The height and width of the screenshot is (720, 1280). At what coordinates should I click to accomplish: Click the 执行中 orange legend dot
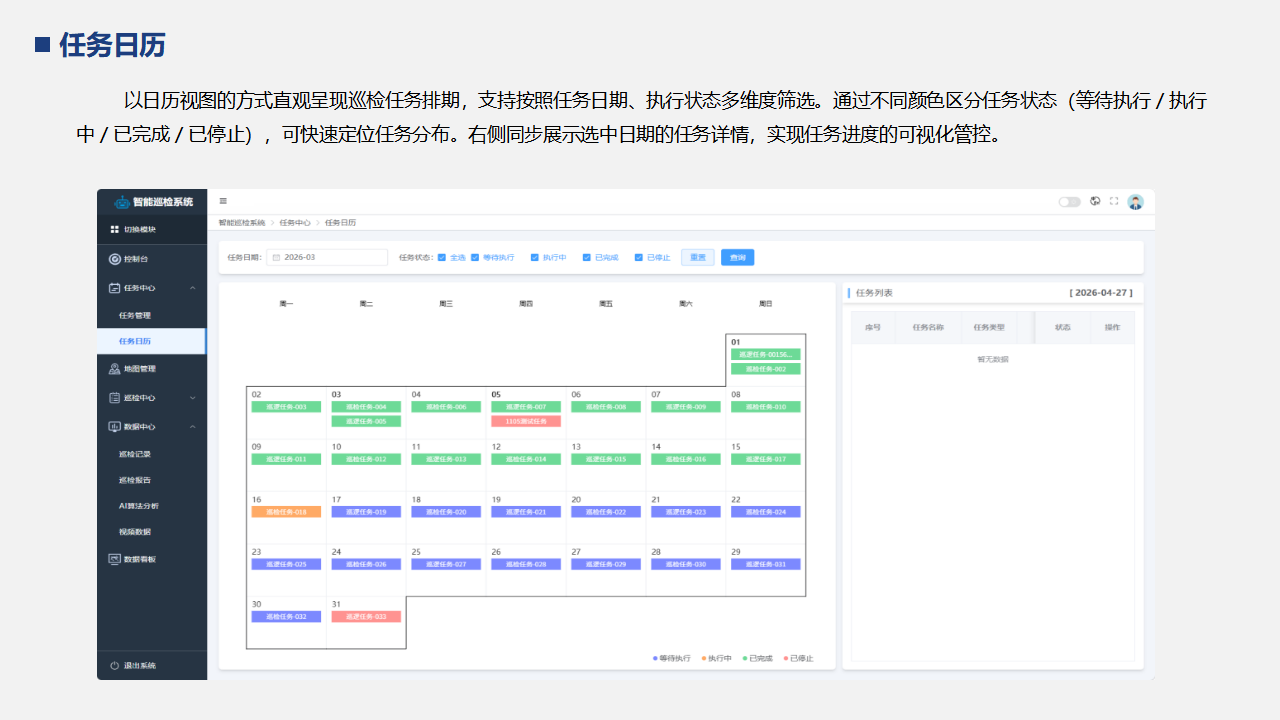[x=704, y=658]
